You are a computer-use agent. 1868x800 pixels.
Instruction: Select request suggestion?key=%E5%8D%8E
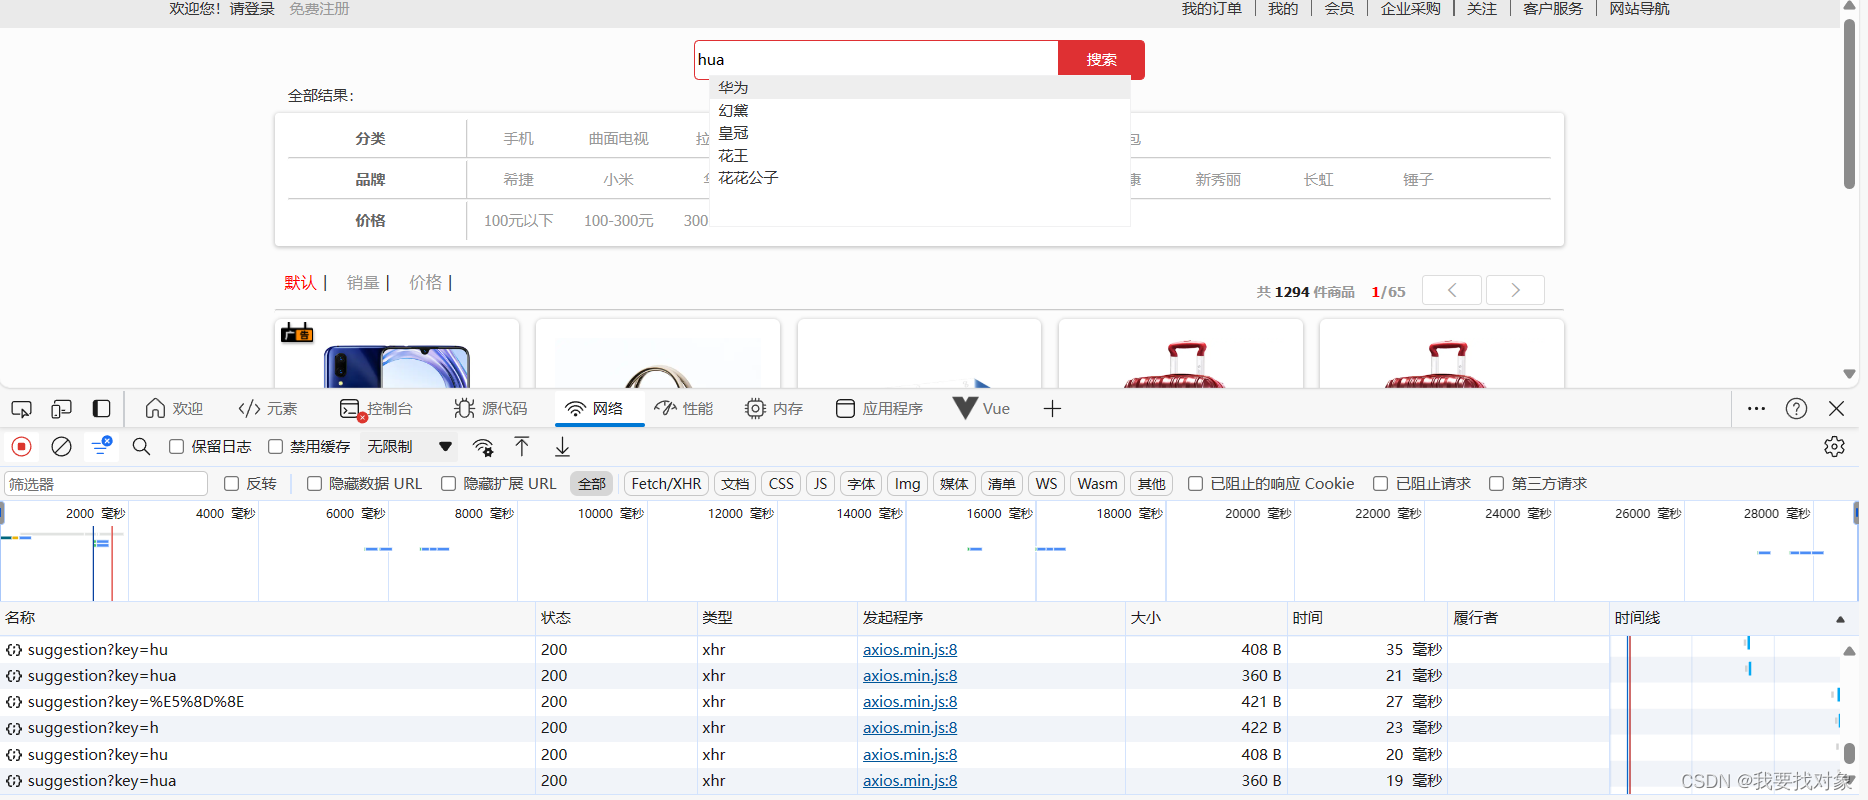(x=136, y=702)
